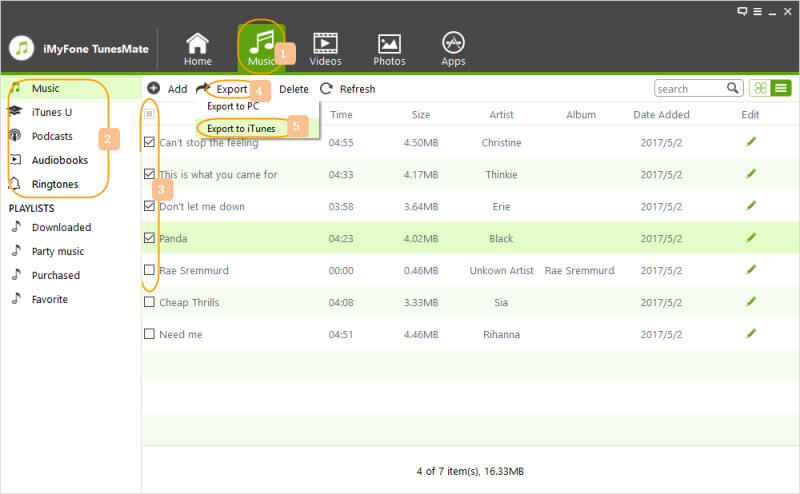This screenshot has height=494, width=800.
Task: Sort by the Album column header
Action: [x=581, y=114]
